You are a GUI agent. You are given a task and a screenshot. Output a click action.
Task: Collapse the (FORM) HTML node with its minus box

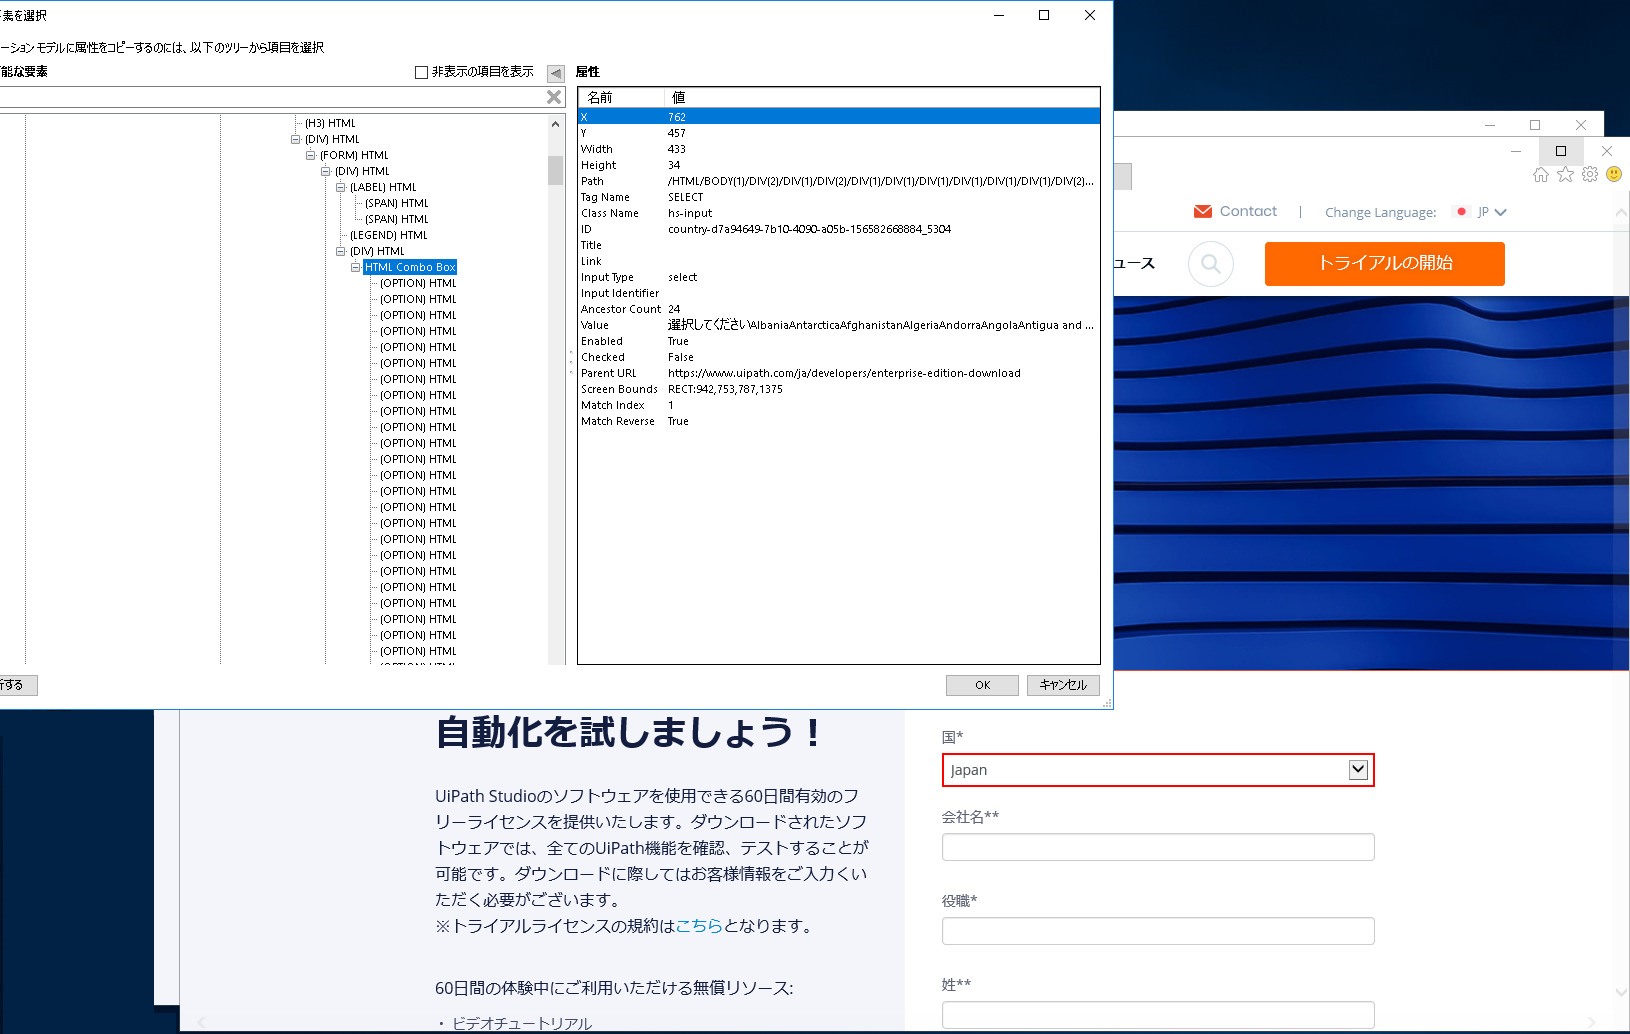tap(311, 156)
